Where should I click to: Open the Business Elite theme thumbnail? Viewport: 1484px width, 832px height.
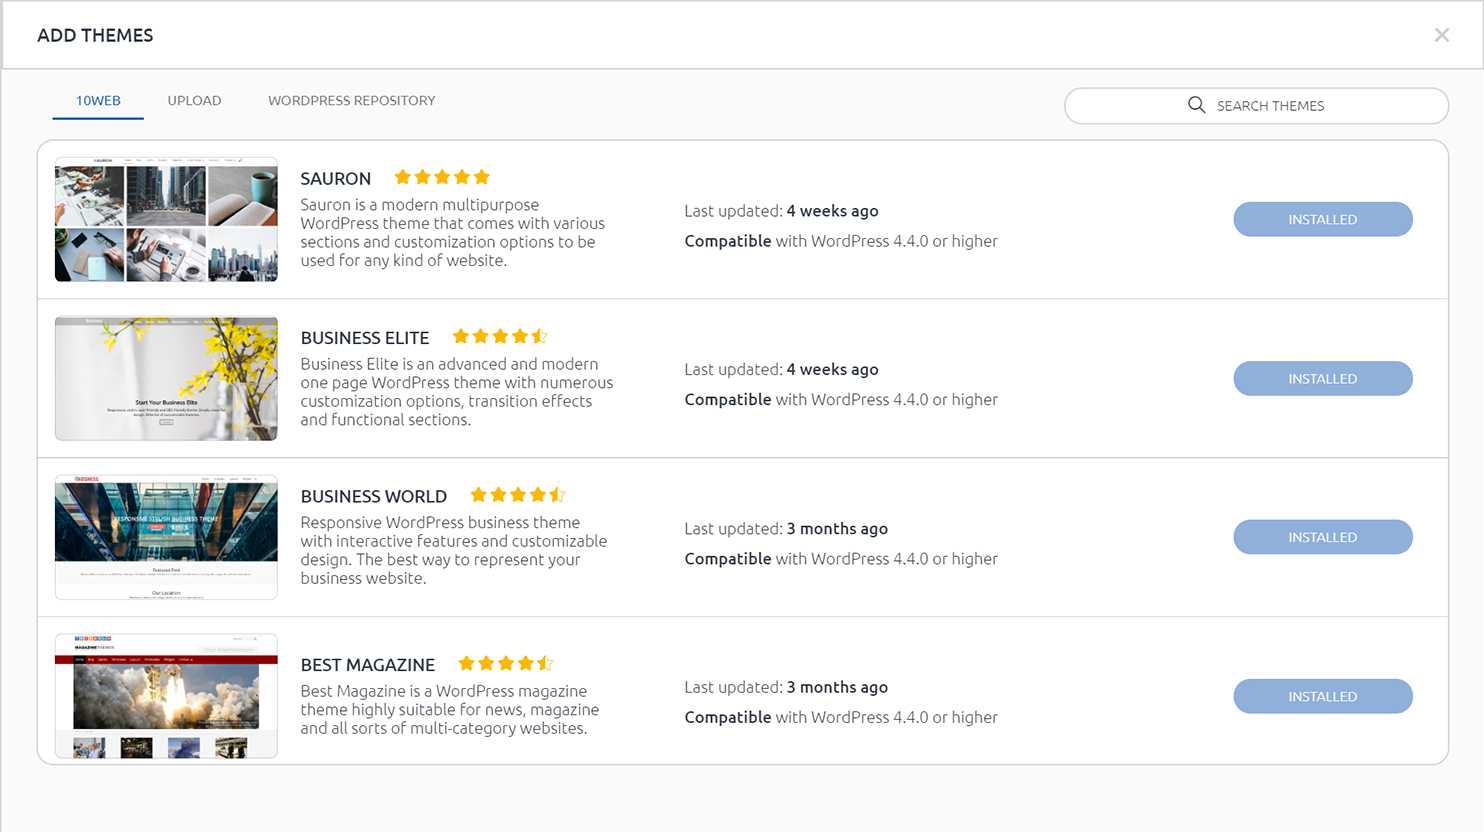coord(166,379)
